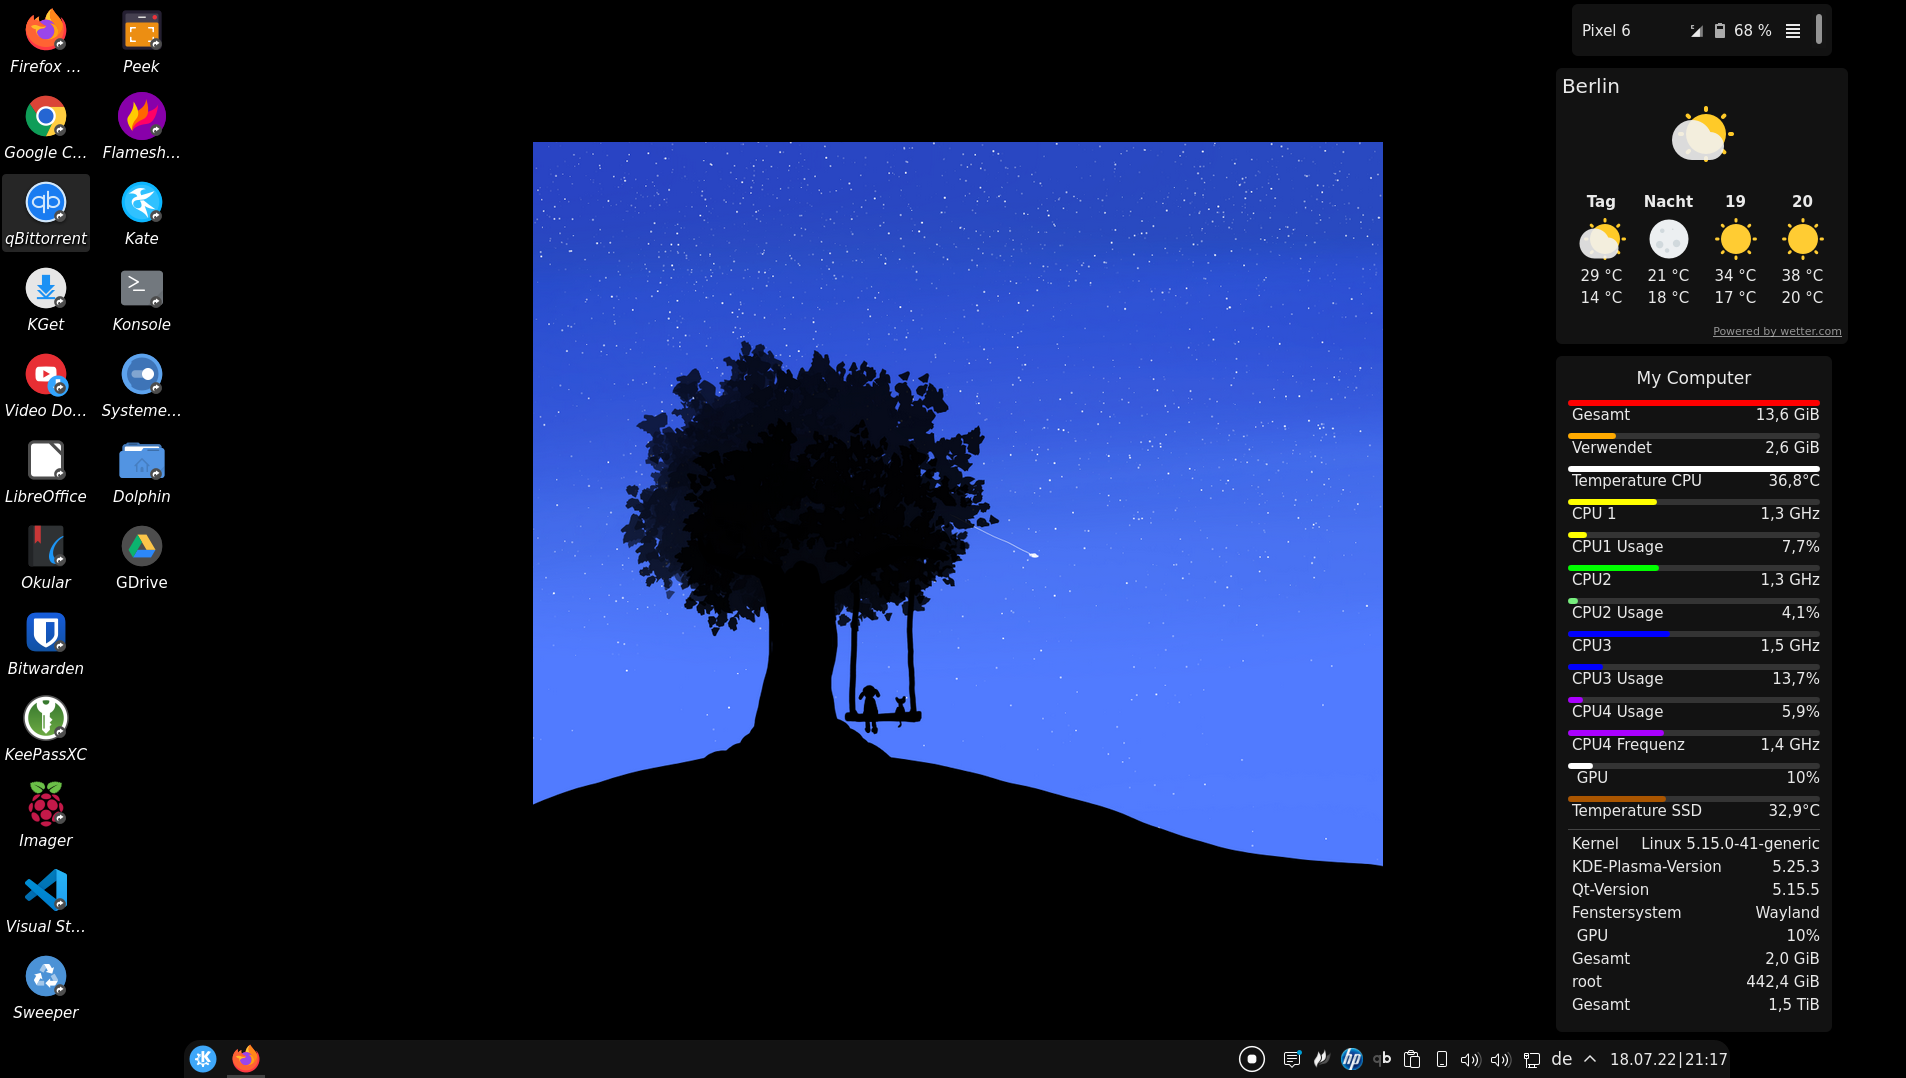Open the KDE application launcher
Viewport: 1906px width, 1078px height.
pos(203,1059)
